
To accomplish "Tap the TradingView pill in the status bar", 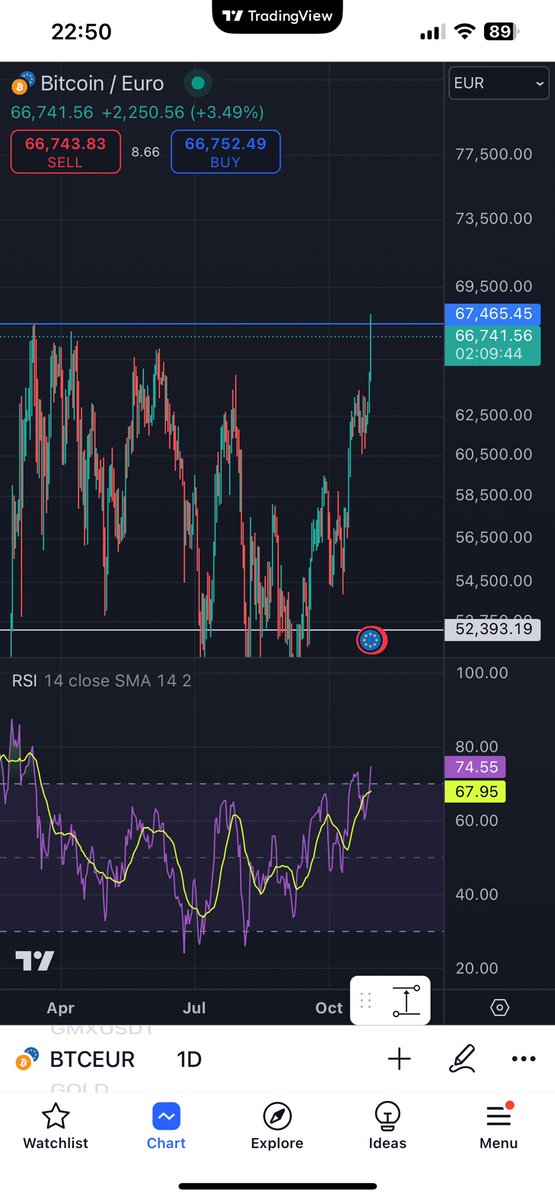I will pyautogui.click(x=278, y=16).
